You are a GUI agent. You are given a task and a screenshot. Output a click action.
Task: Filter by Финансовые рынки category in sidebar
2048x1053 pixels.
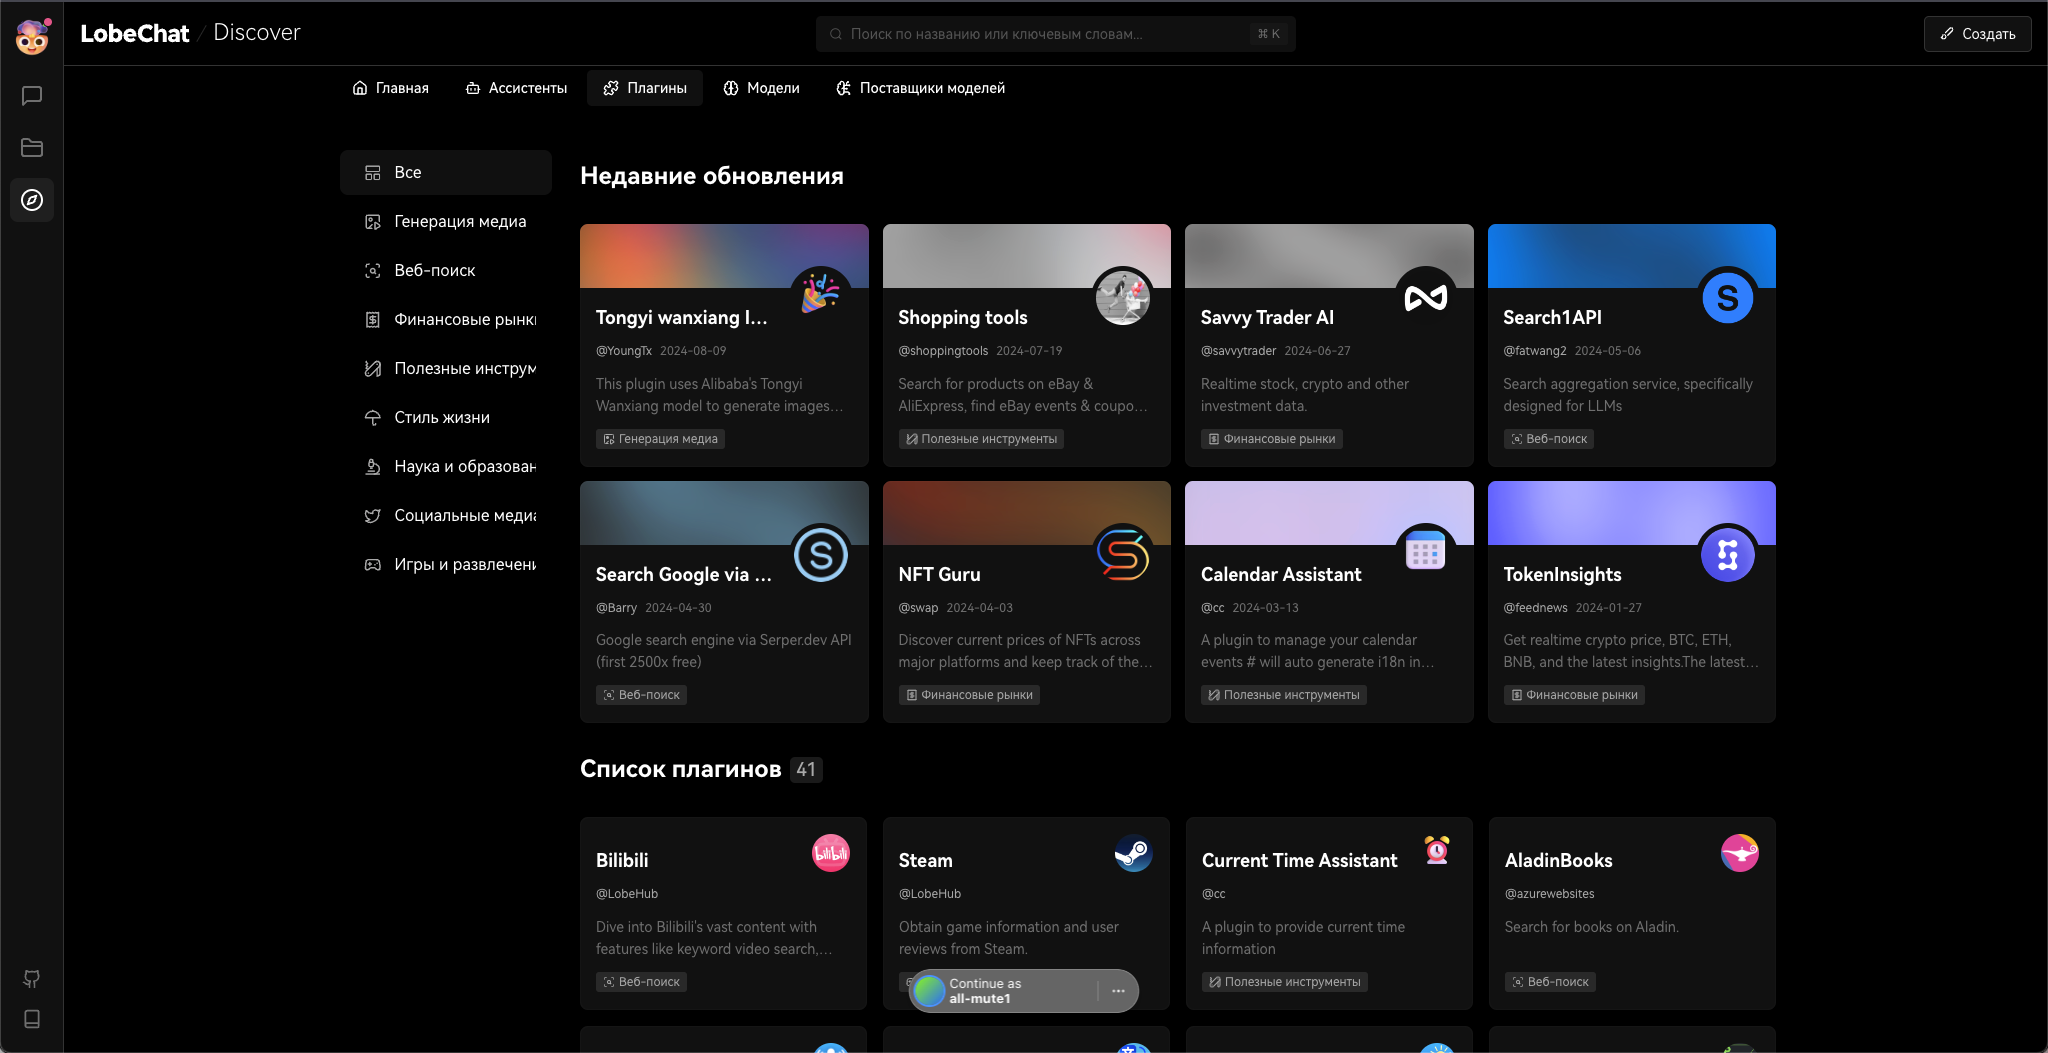pyautogui.click(x=446, y=319)
